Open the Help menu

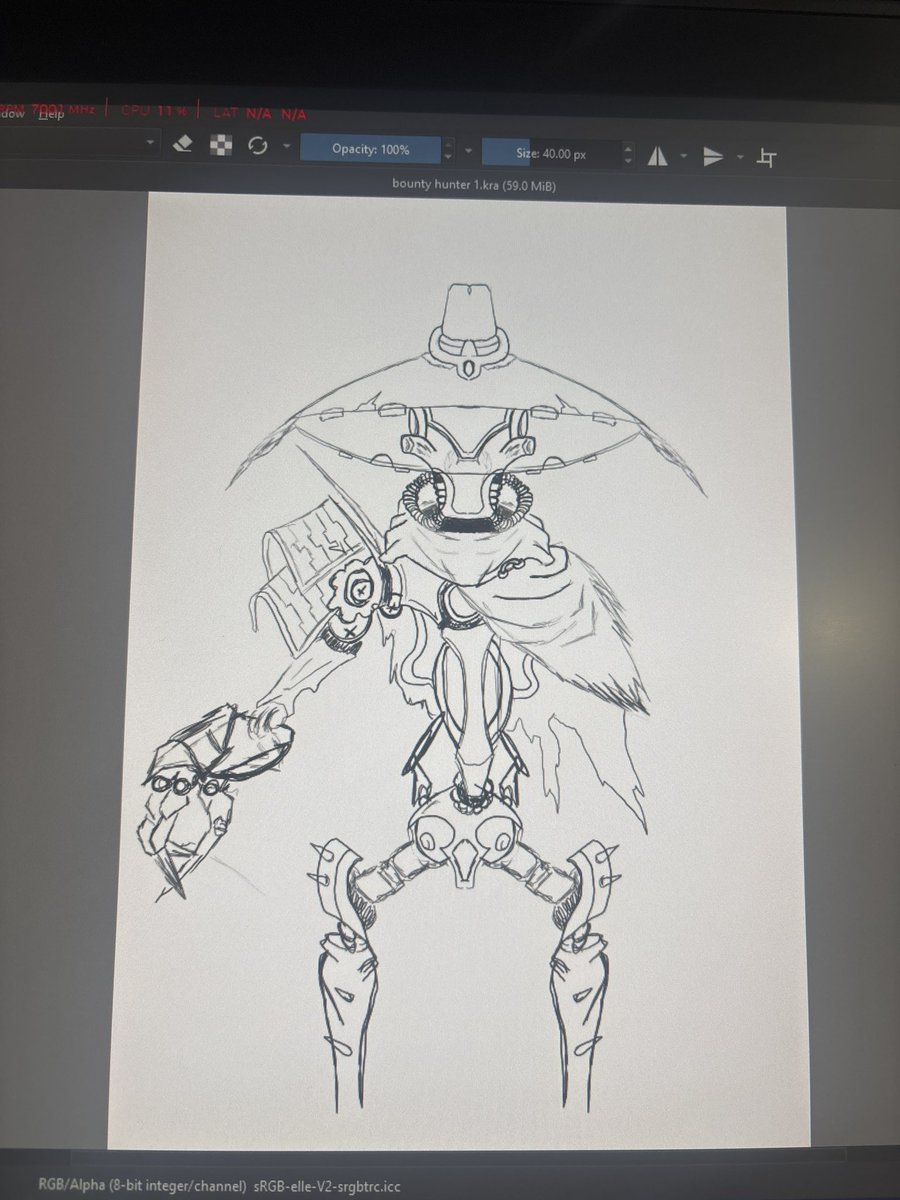click(52, 114)
